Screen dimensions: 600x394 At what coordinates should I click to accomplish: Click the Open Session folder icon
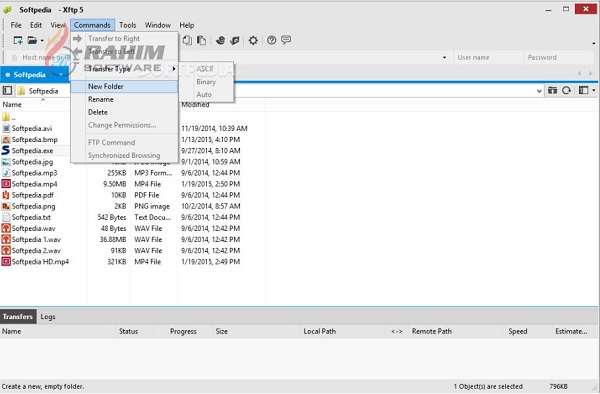(x=32, y=40)
